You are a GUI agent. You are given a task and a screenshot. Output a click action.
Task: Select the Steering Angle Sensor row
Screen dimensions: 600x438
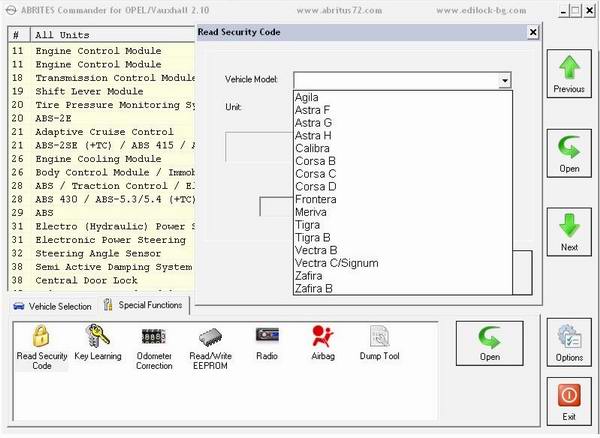click(x=102, y=253)
